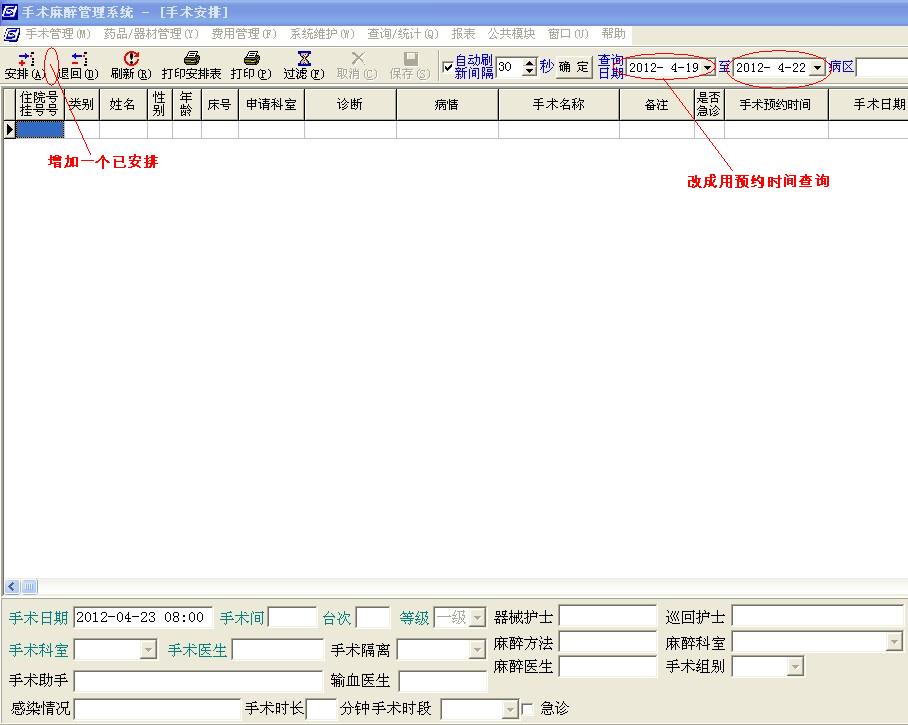Click the 手术助手 input field
Image resolution: width=908 pixels, height=725 pixels.
[198, 681]
